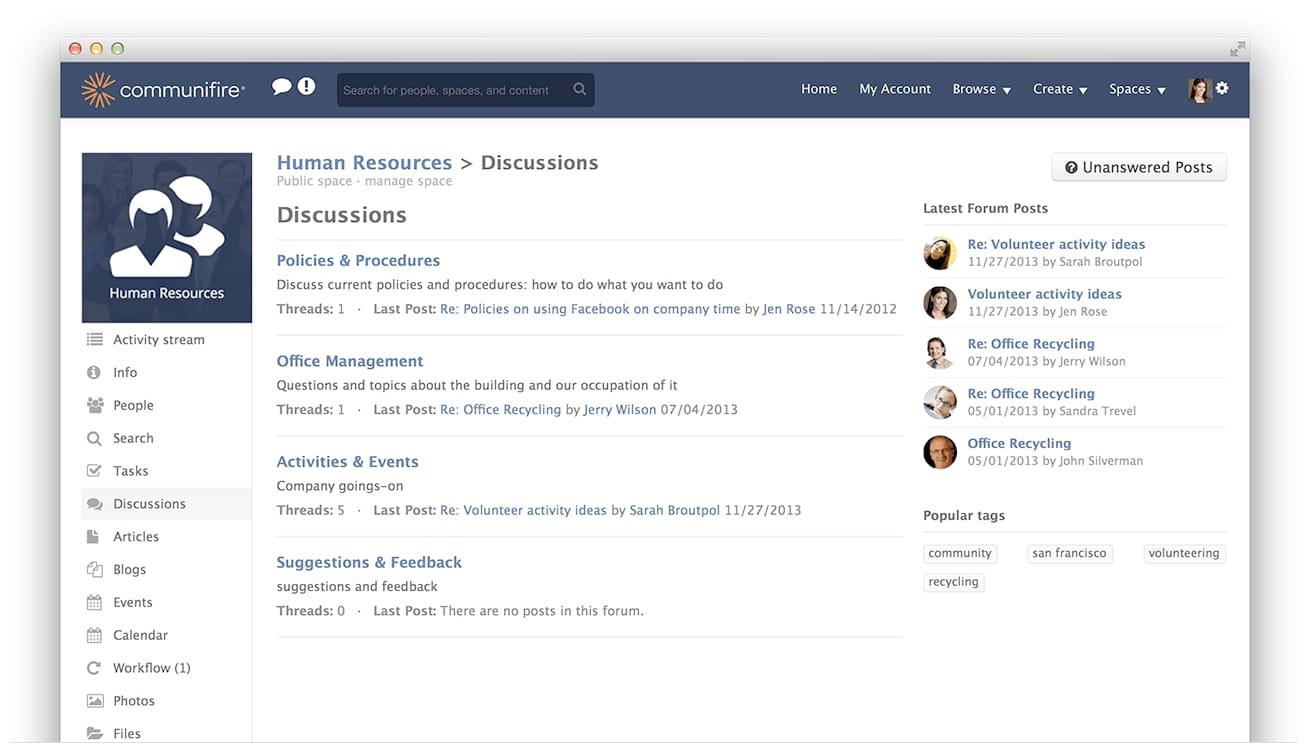Click the Articles document icon
This screenshot has height=751, width=1310.
pos(93,537)
